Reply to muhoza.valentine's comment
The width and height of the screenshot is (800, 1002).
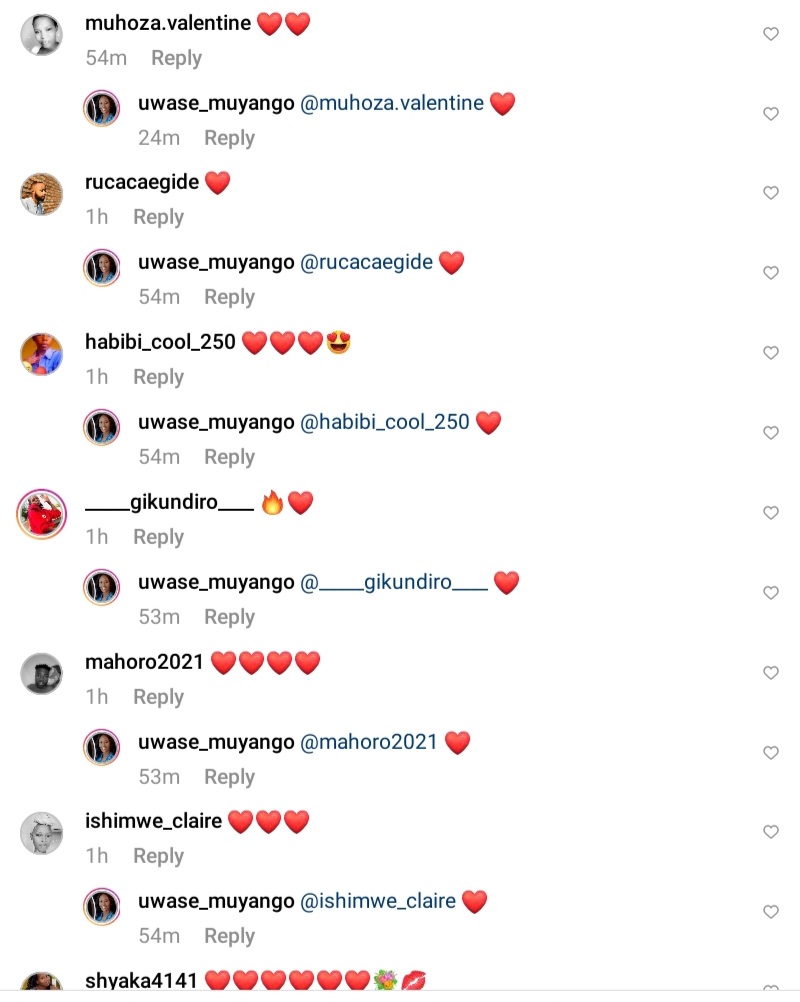point(176,58)
